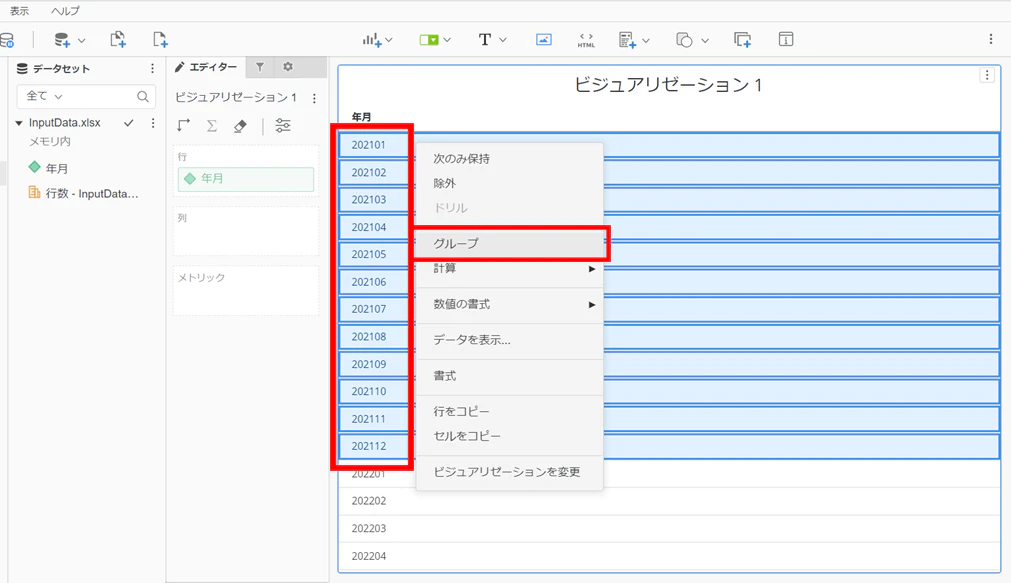Expand the 計算 submenu
This screenshot has height=583, width=1011.
point(509,268)
